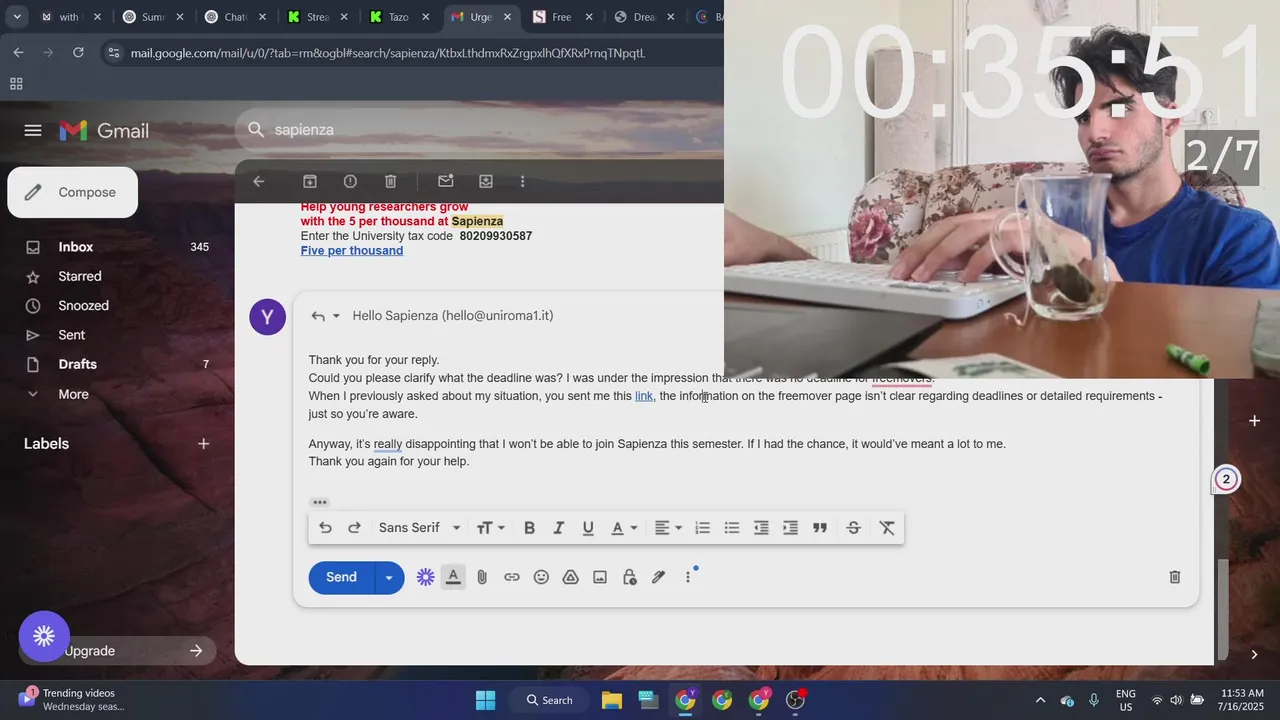Image resolution: width=1280 pixels, height=720 pixels.
Task: Open send options arrow beside Send
Action: (389, 577)
